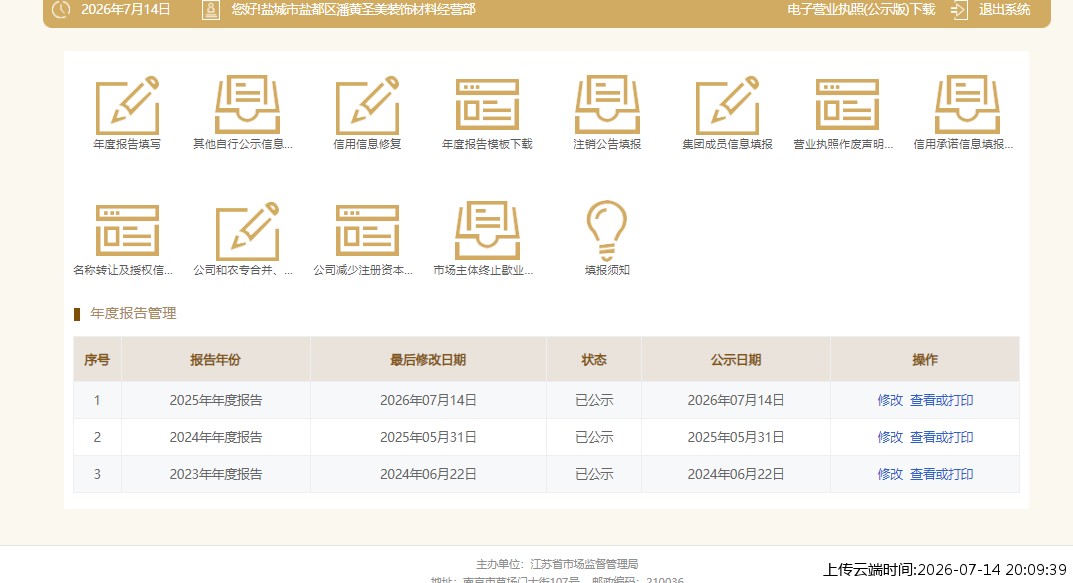The image size is (1073, 583).
Task: Click 查看或打印 for 2025年年度报告
Action: click(x=942, y=400)
